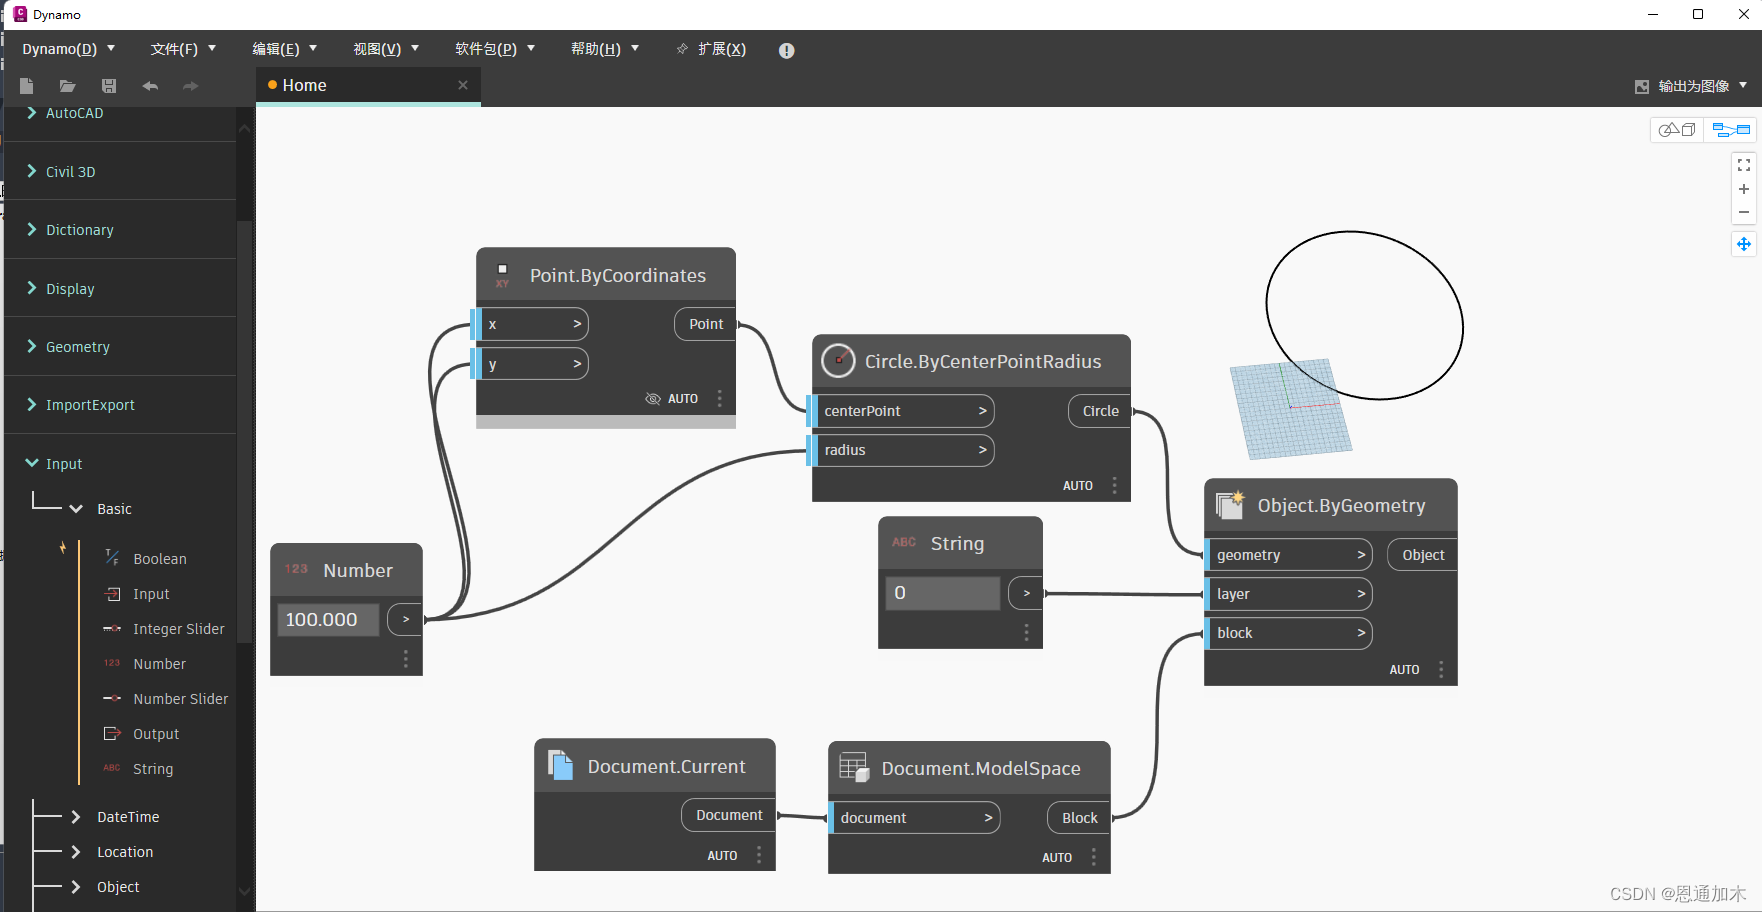The image size is (1762, 912).
Task: Click the Circle output port
Action: pyautogui.click(x=1100, y=411)
